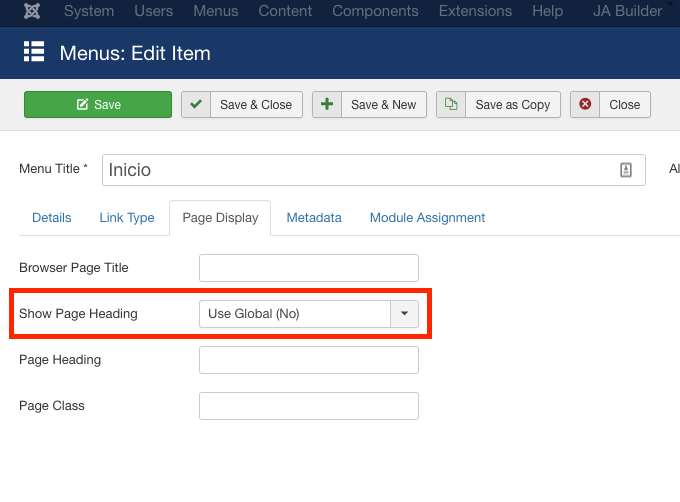Open the System menu

point(89,11)
